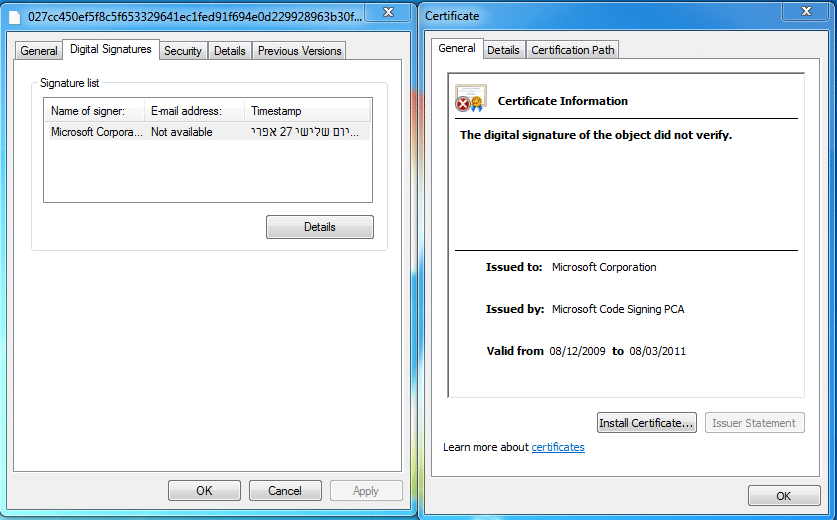837x520 pixels.
Task: Click the valid from date 08/12/2009
Action: [578, 351]
